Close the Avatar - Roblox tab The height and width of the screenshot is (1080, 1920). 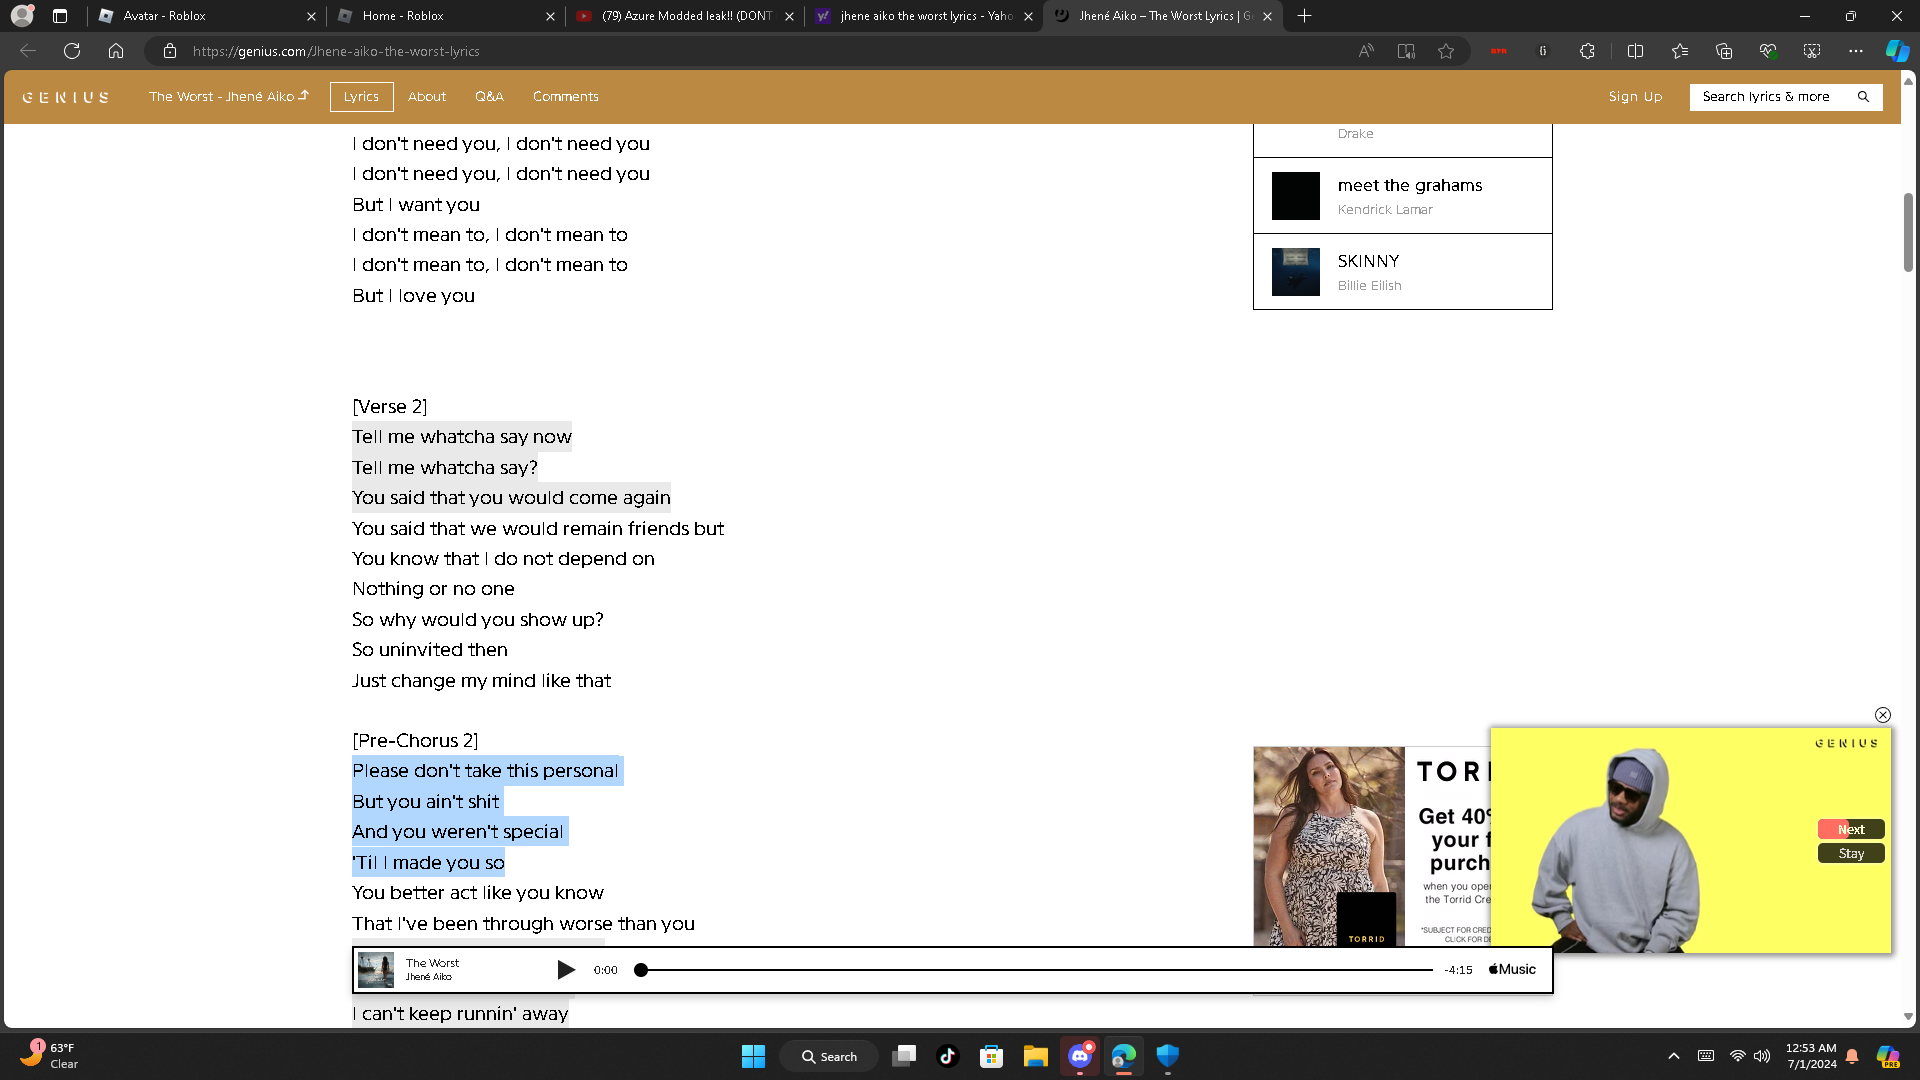coord(311,16)
